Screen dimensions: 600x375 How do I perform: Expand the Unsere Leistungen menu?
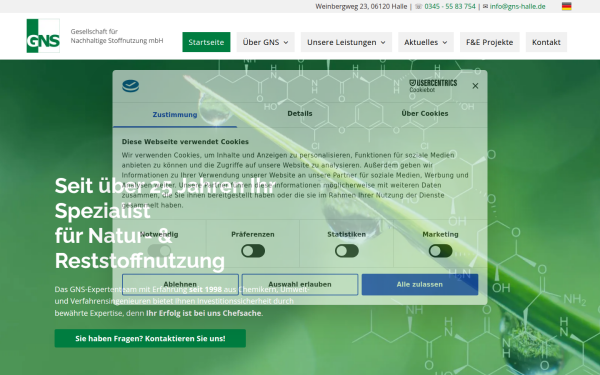[x=346, y=42]
